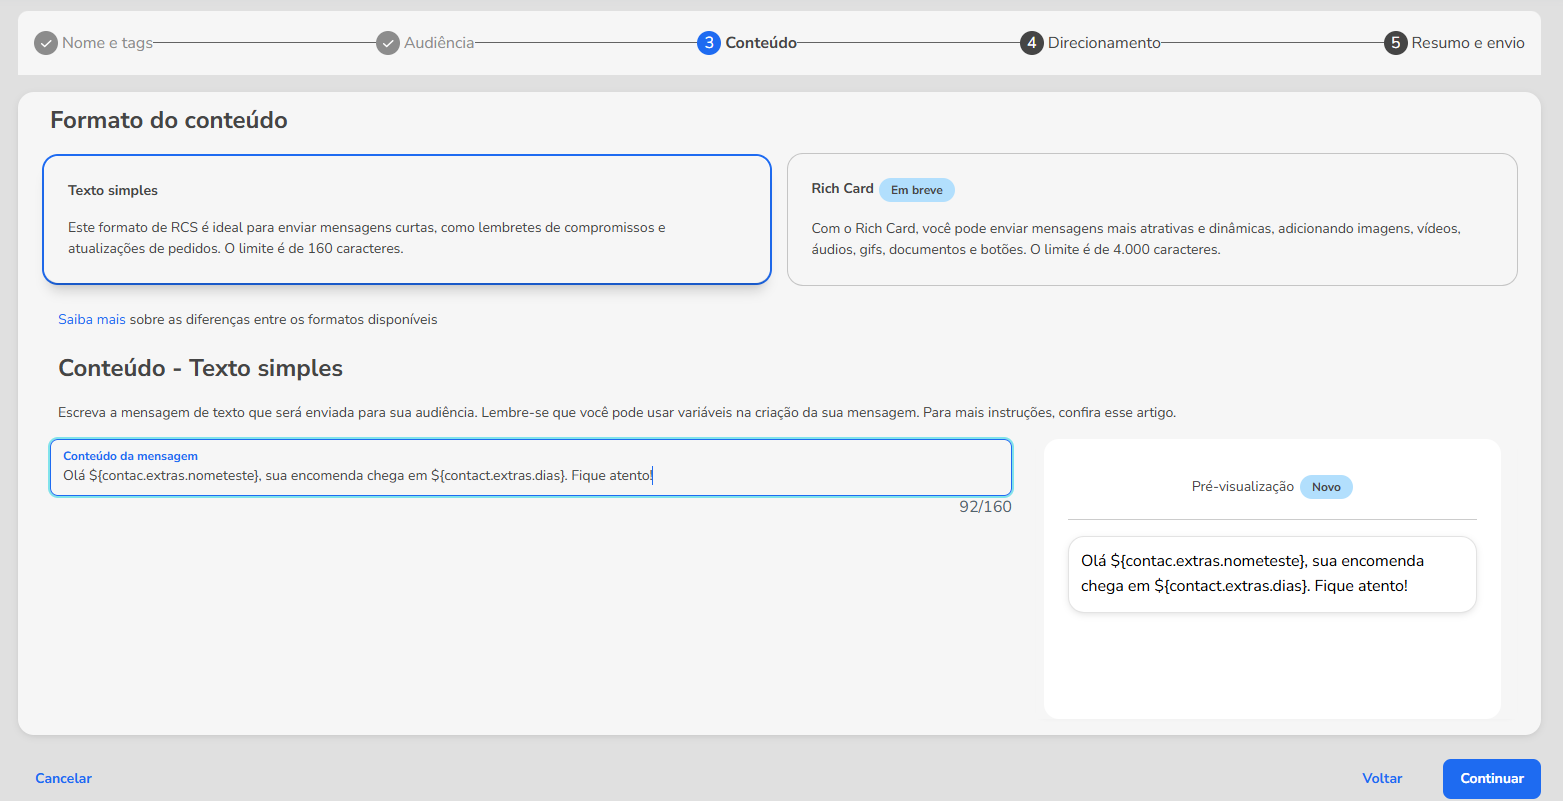Image resolution: width=1563 pixels, height=801 pixels.
Task: Open the Conteúdo step label
Action: tap(761, 43)
